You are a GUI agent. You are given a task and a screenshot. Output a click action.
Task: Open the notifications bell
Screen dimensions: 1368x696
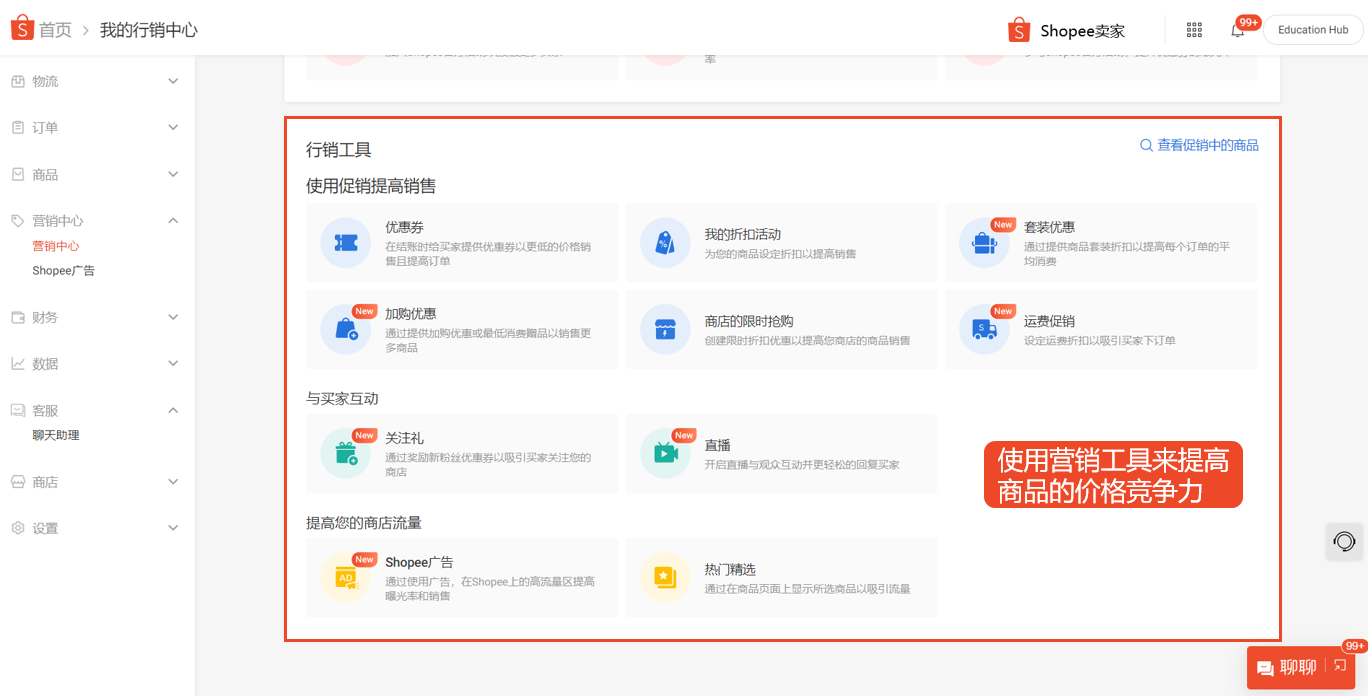click(x=1237, y=30)
